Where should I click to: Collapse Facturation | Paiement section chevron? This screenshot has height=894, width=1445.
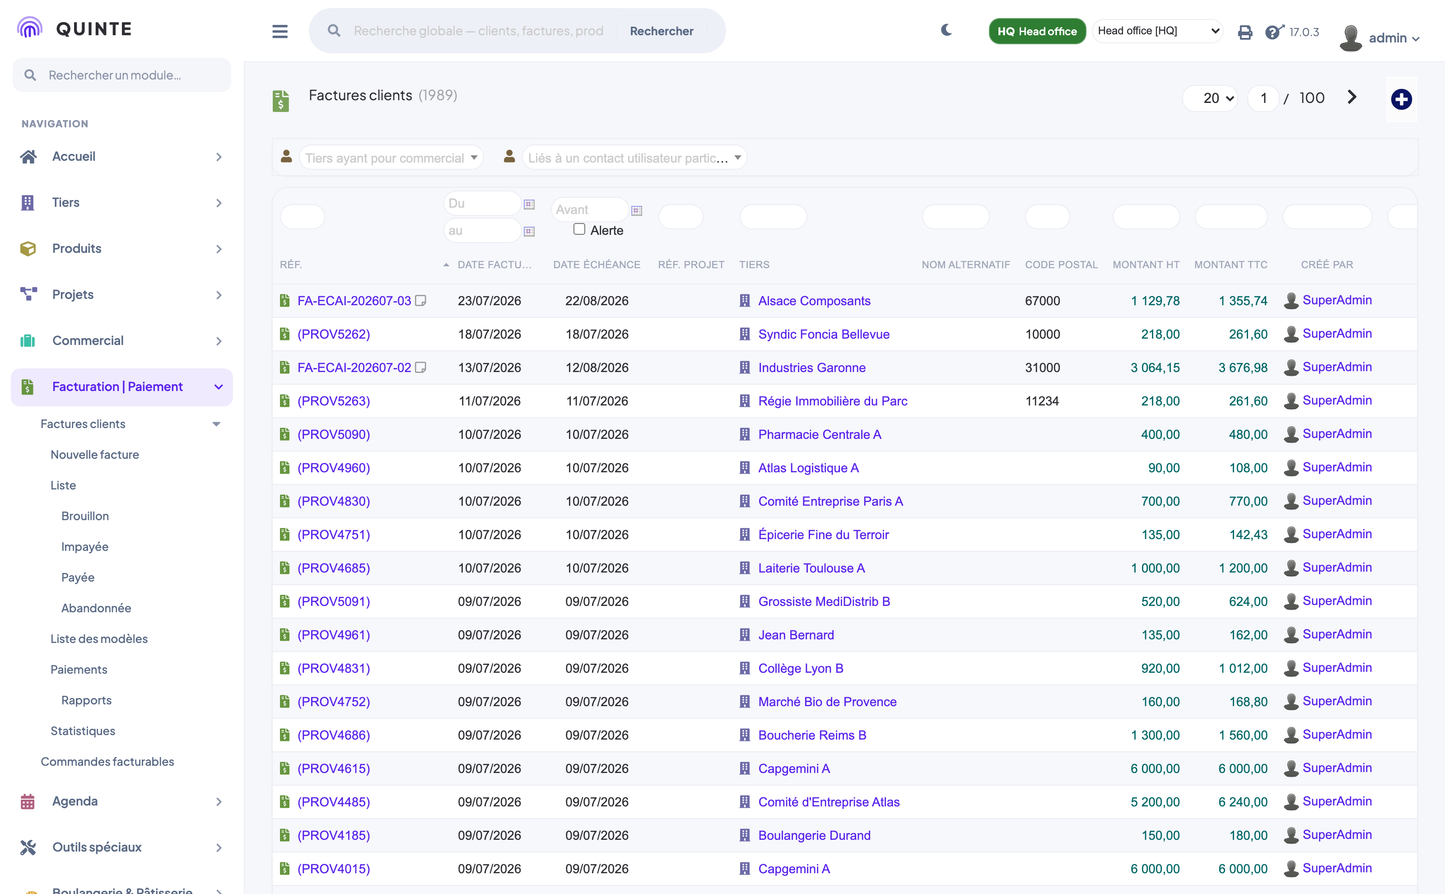[218, 387]
